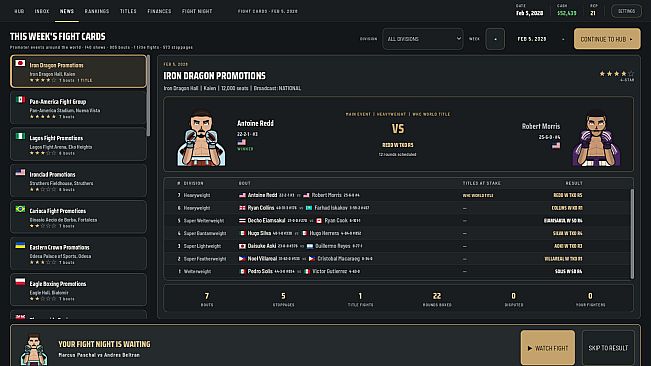
Task: Open the Inbox tab
Action: pos(42,11)
